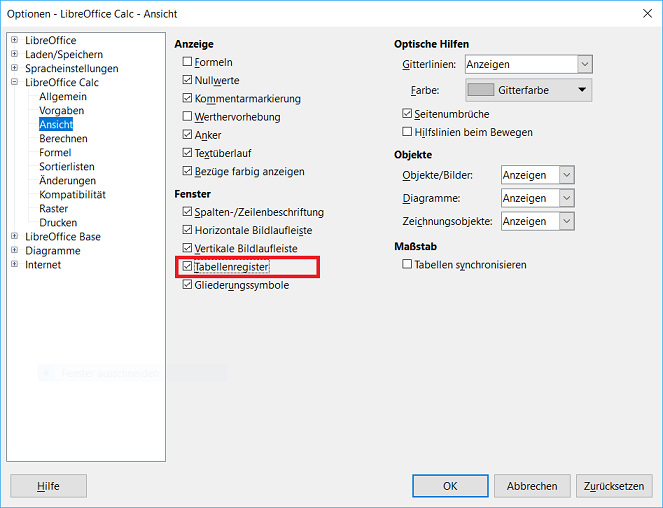Close the Optionen dialog window

(647, 14)
